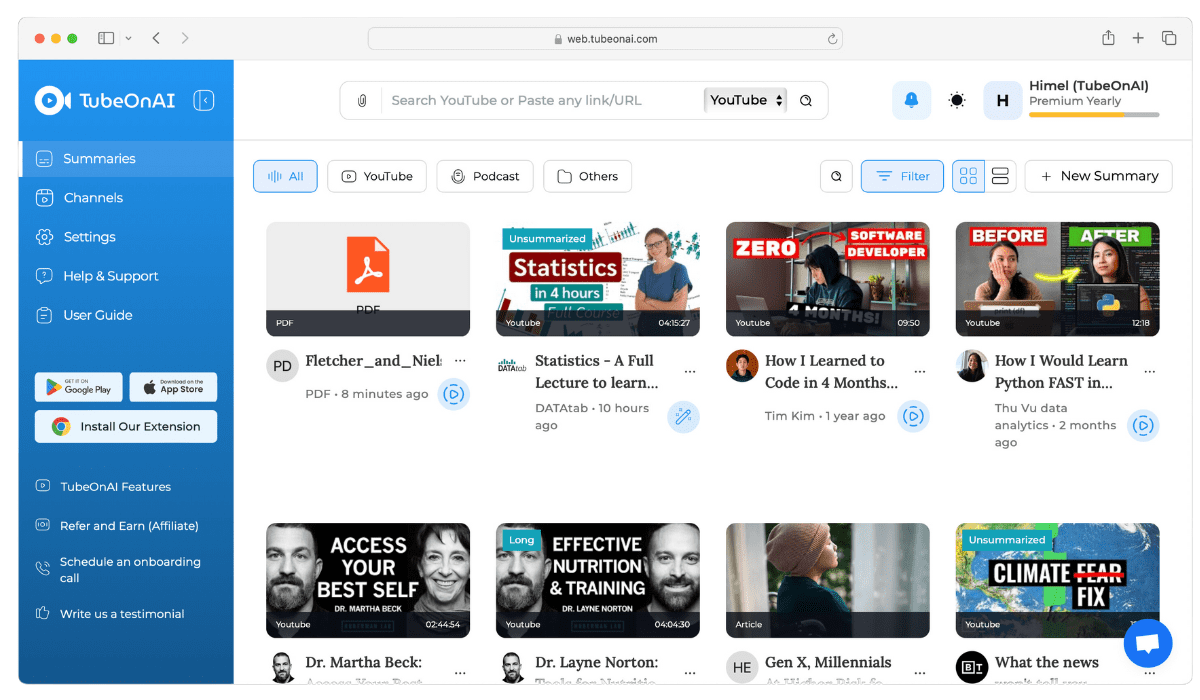The width and height of the screenshot is (1200, 700).
Task: Open more options for How I Learned to Code
Action: (x=920, y=372)
